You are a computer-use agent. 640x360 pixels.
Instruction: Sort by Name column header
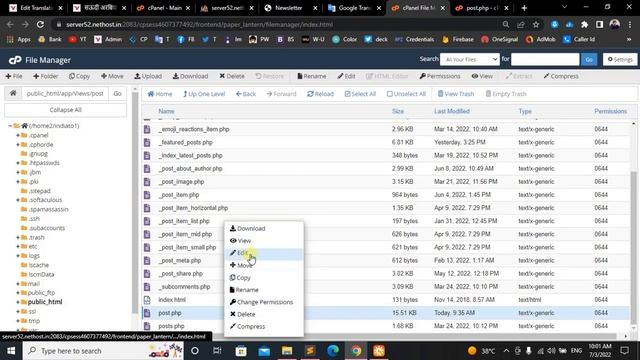click(x=166, y=111)
